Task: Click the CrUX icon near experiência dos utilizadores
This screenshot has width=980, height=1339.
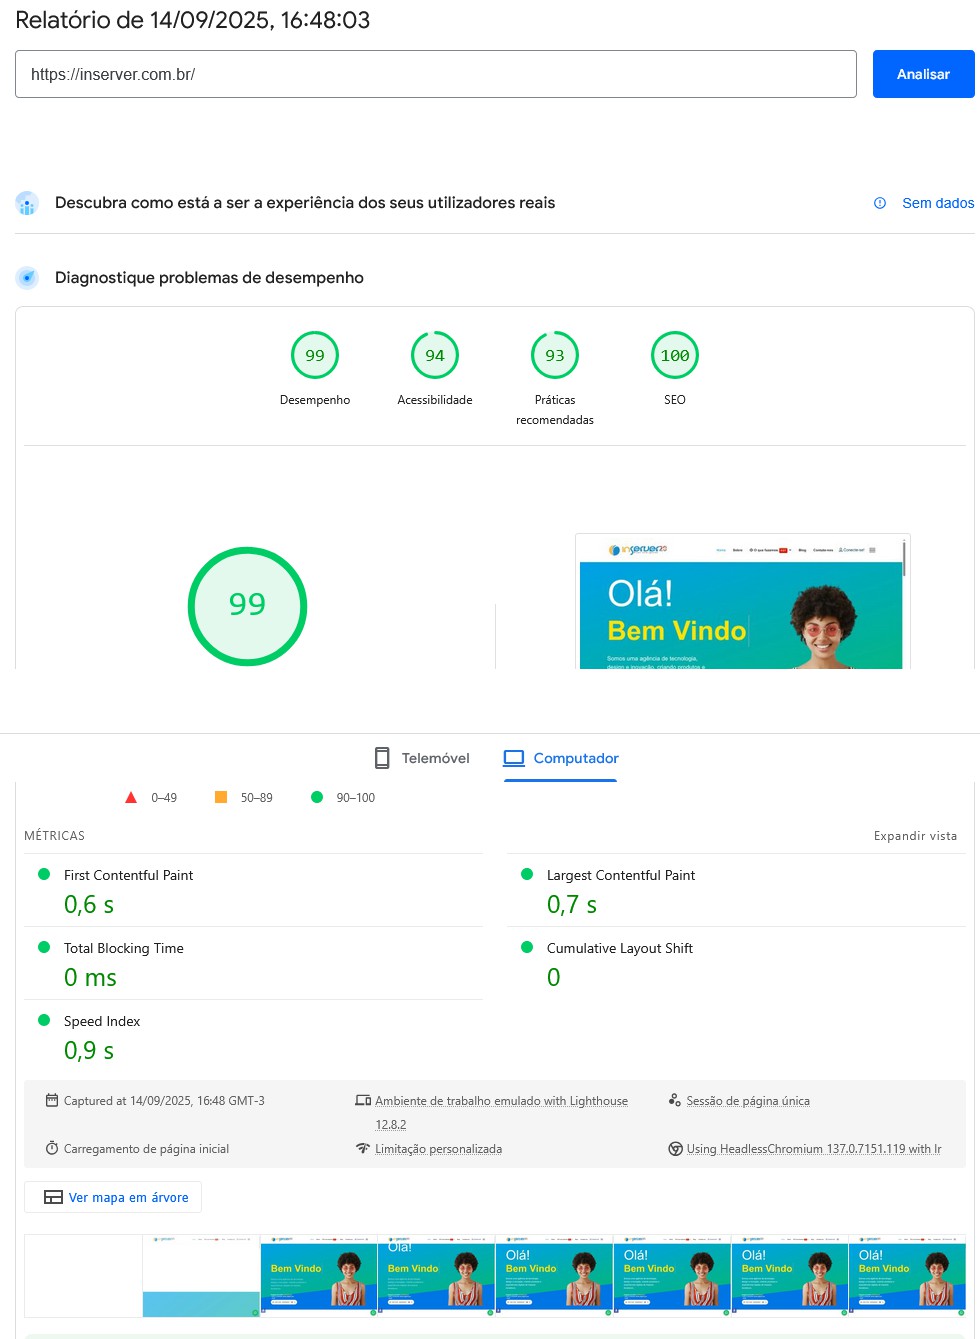Action: (27, 203)
